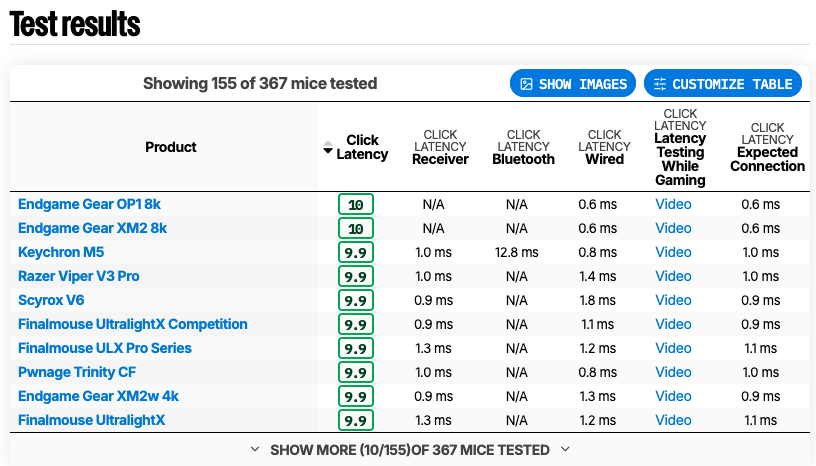This screenshot has height=466, width=816.
Task: Select Pwnage Trinity CF wired 0.8 ms
Action: coord(597,372)
